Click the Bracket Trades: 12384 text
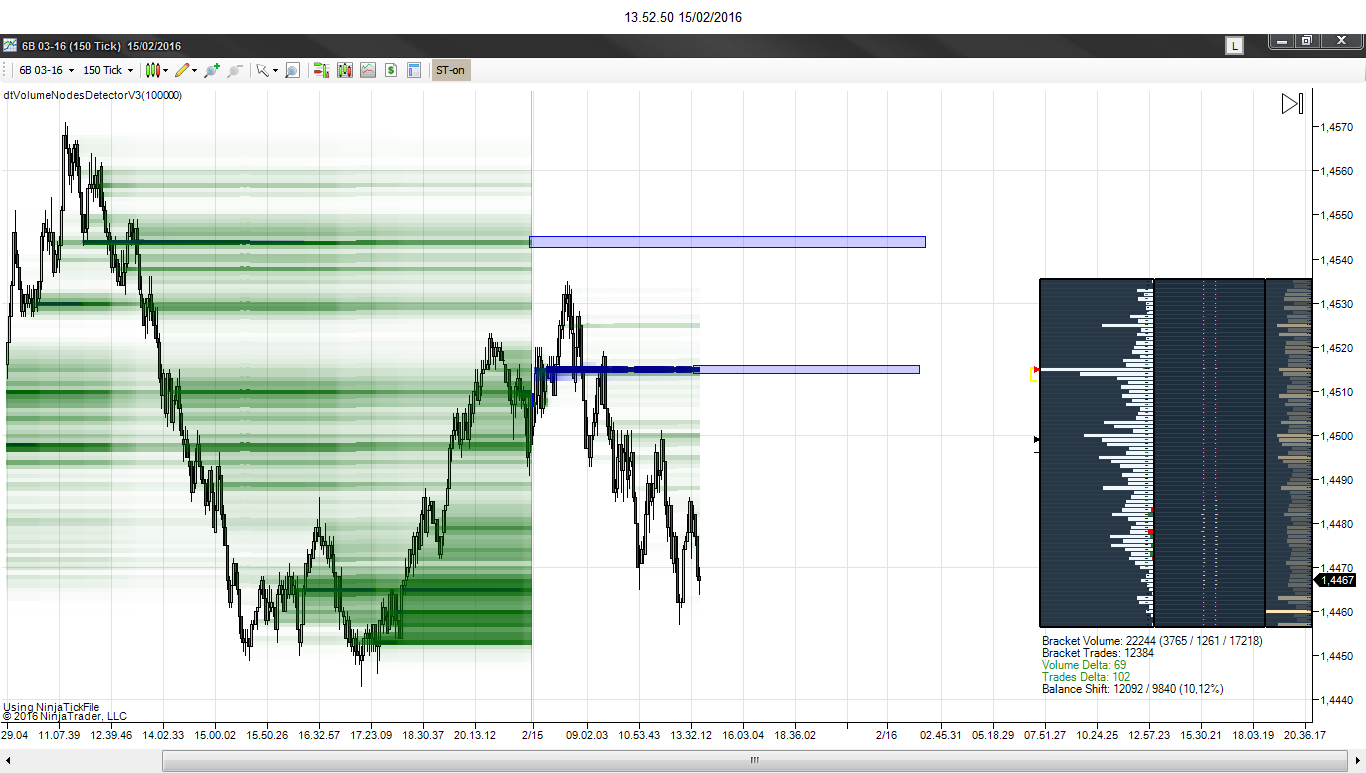This screenshot has width=1366, height=773. pyautogui.click(x=1098, y=653)
